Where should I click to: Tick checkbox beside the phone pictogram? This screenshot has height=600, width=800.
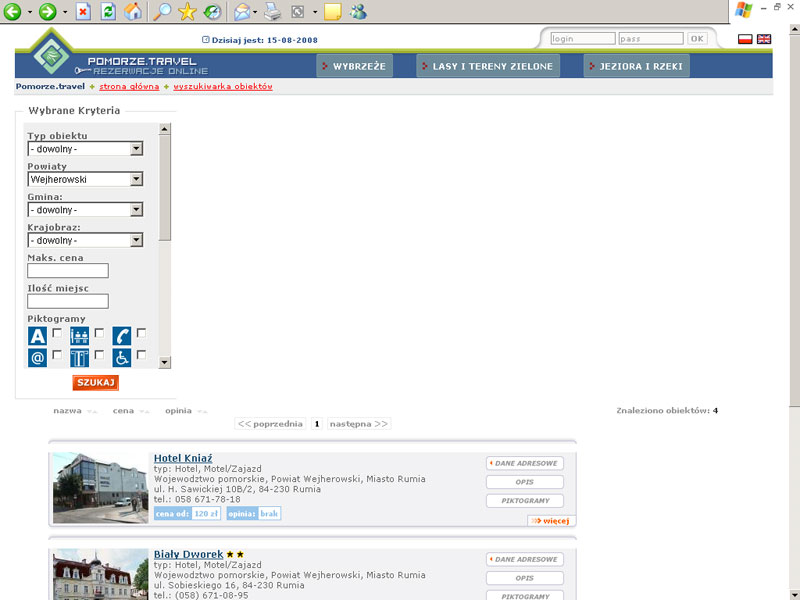point(141,333)
